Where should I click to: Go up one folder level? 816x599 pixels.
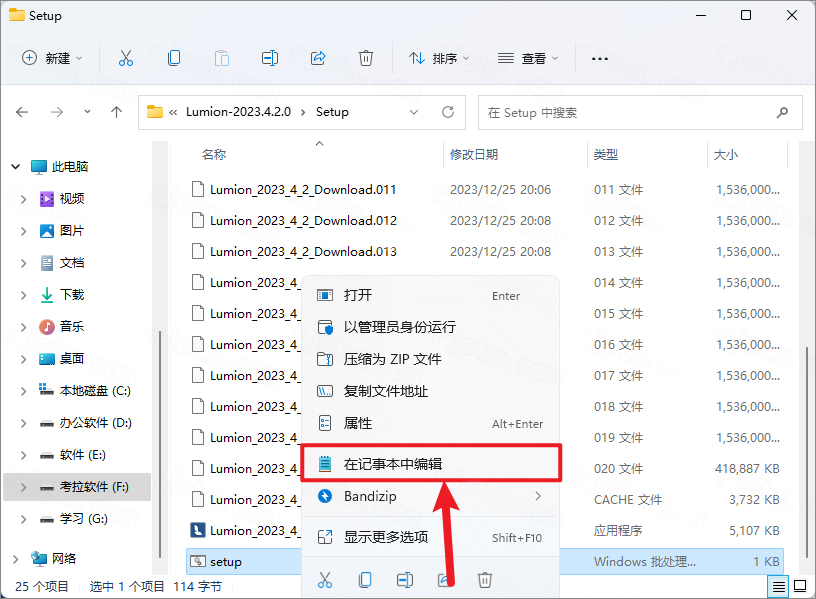pos(117,112)
